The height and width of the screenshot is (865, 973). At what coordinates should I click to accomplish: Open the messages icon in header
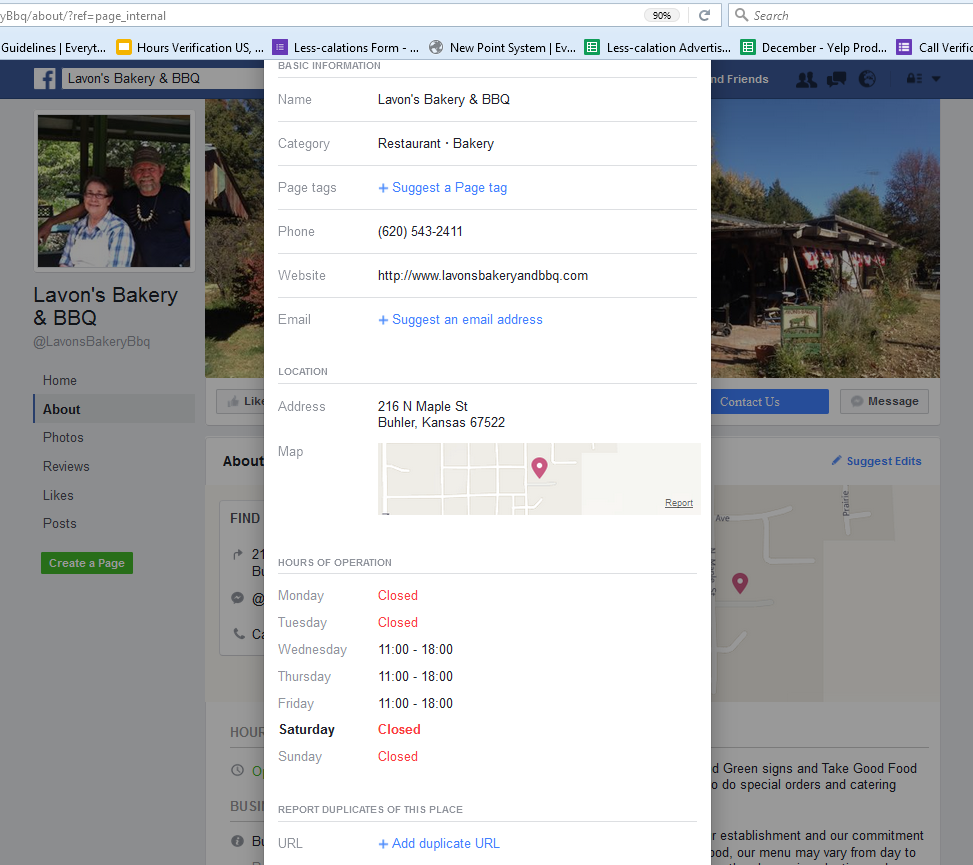click(836, 79)
